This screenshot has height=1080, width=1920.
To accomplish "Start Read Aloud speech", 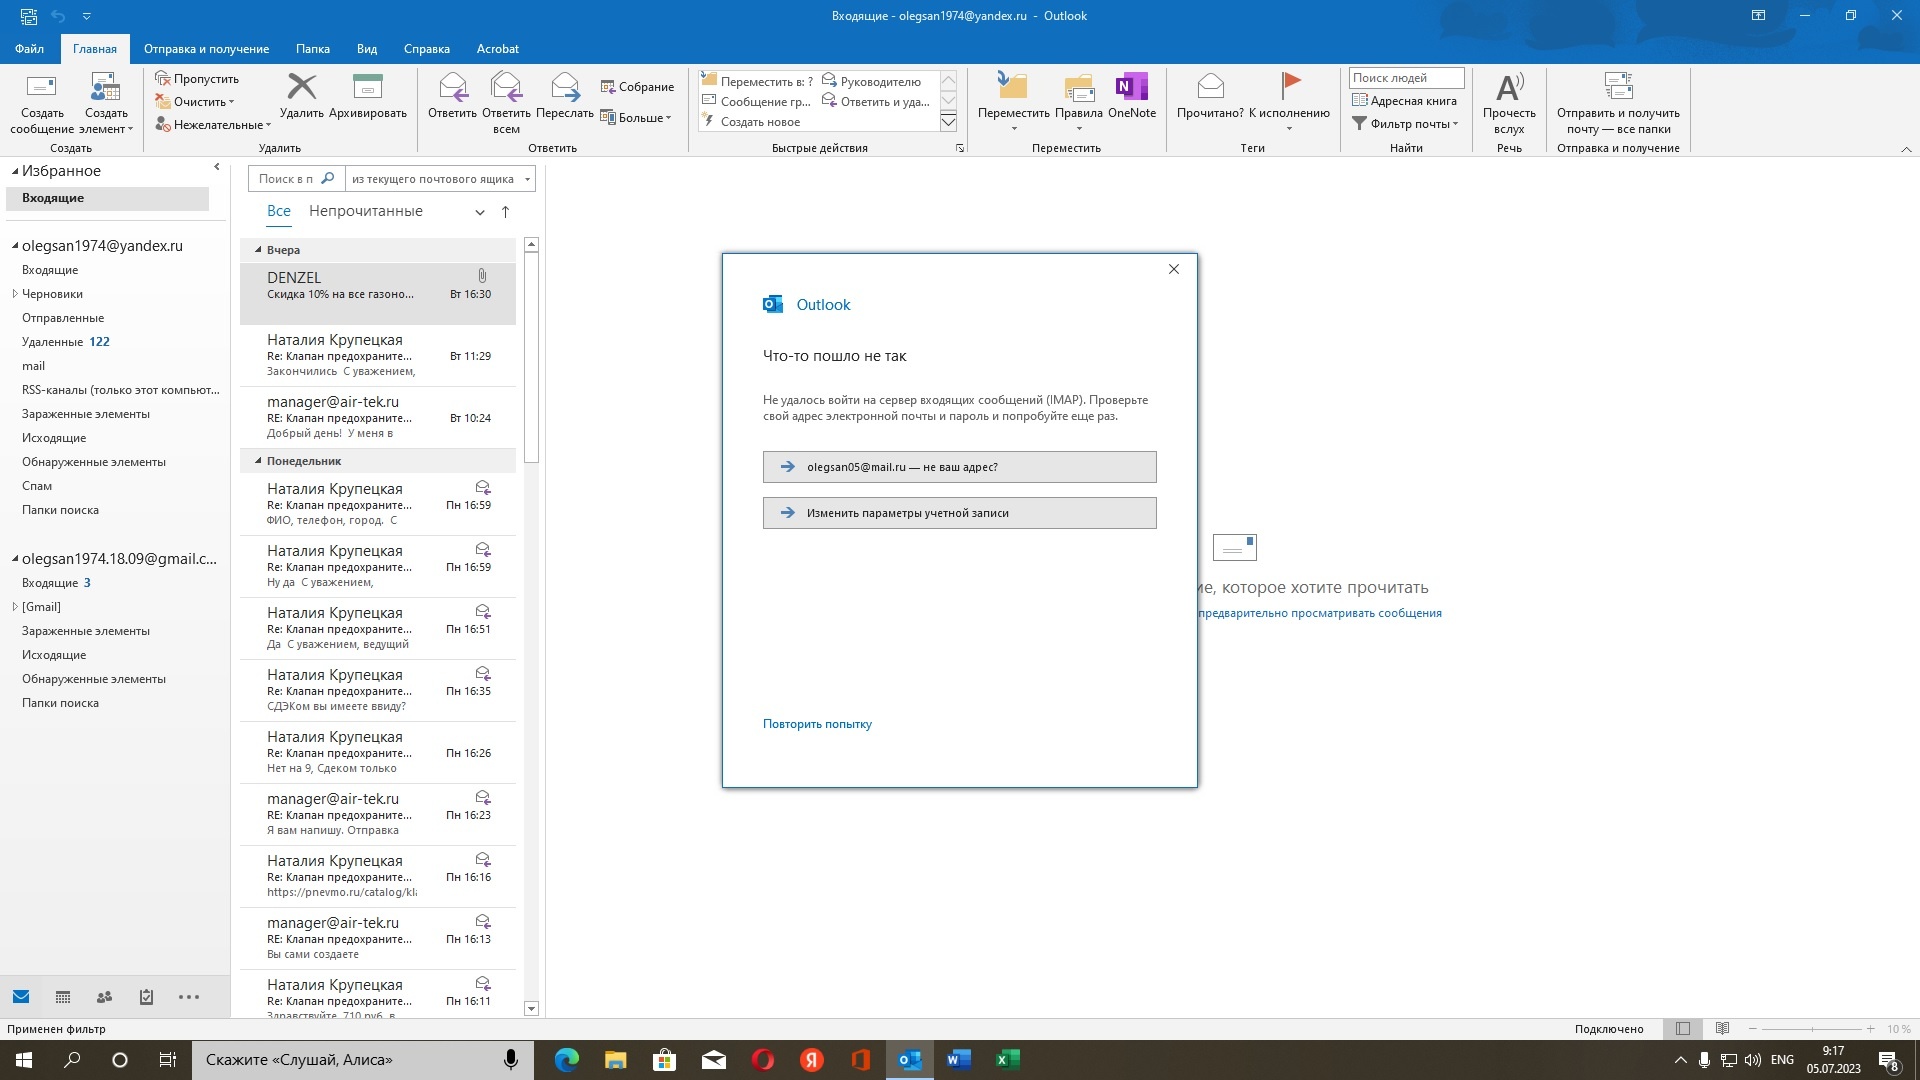I will tap(1509, 103).
